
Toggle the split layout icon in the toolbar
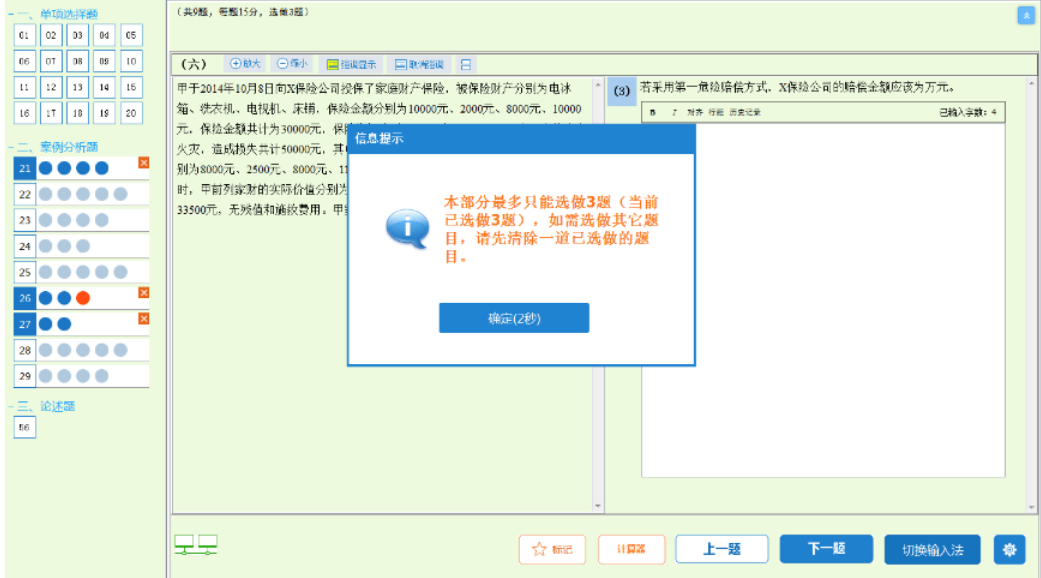[x=465, y=64]
